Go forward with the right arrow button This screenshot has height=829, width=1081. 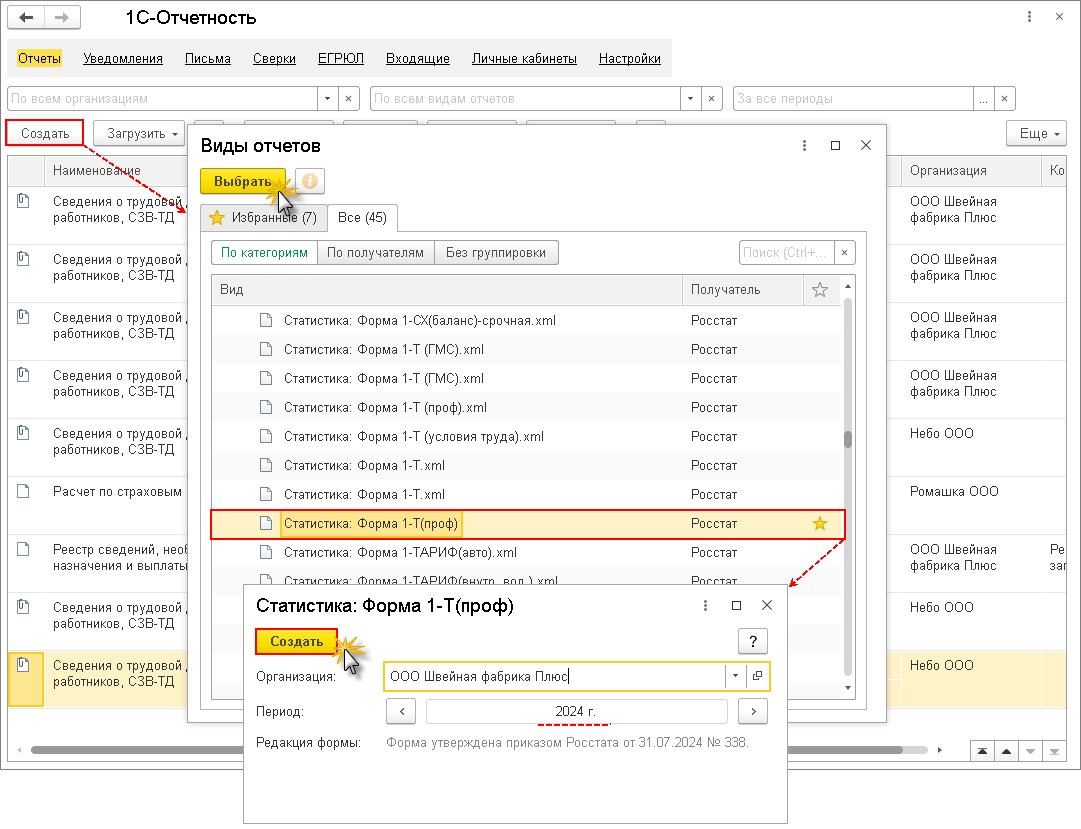62,17
